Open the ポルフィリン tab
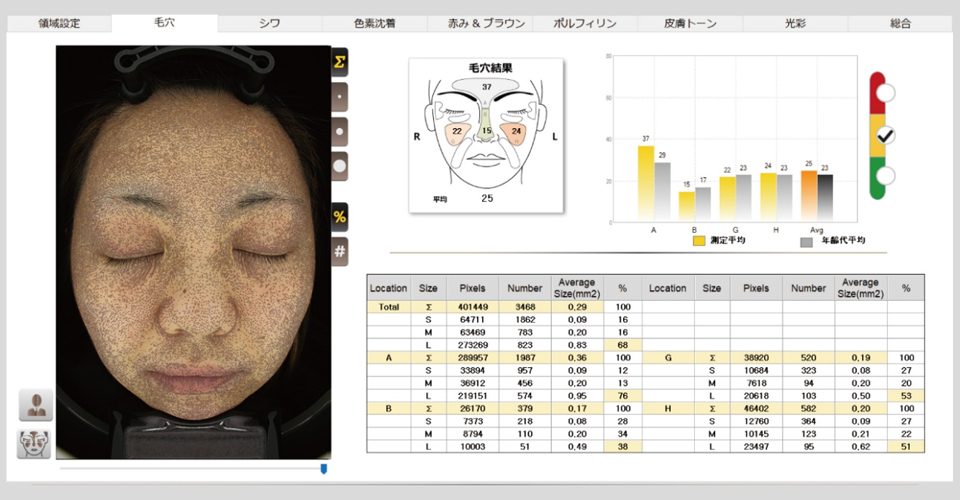Image resolution: width=960 pixels, height=500 pixels. click(585, 23)
